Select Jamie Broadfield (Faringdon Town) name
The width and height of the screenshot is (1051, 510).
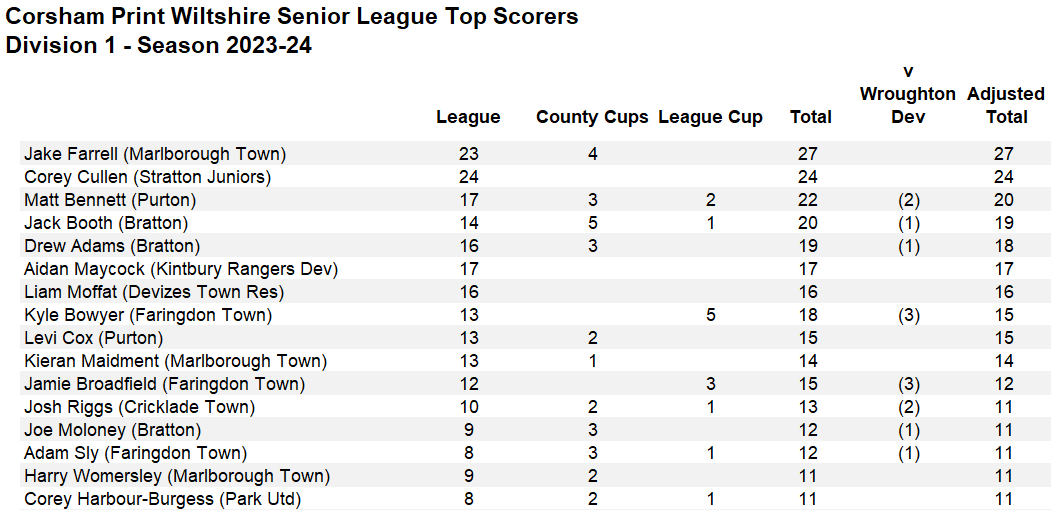click(x=164, y=384)
